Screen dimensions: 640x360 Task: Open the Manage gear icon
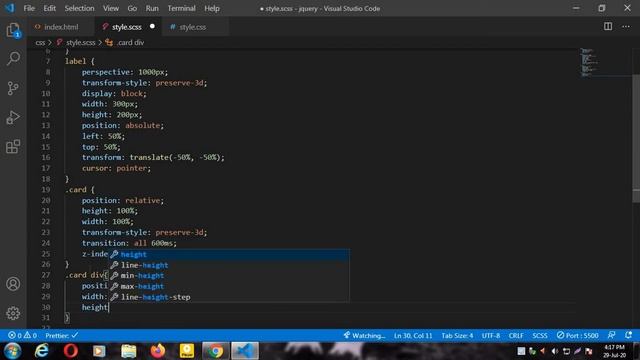coord(13,313)
